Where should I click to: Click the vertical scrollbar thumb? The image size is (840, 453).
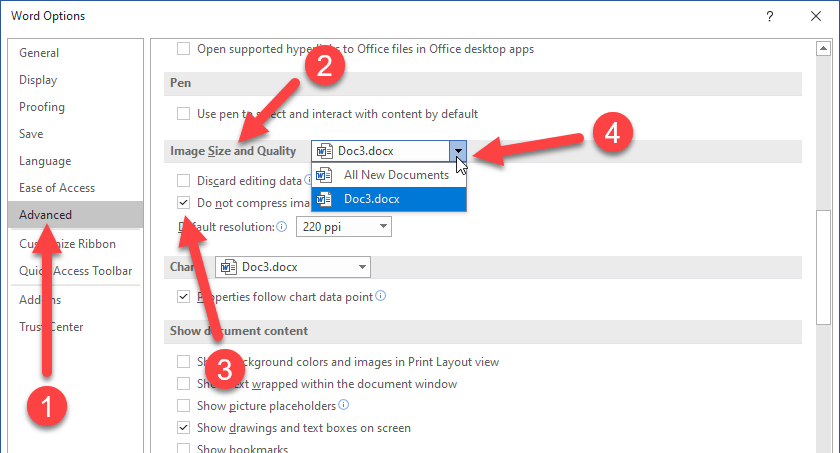tap(823, 265)
